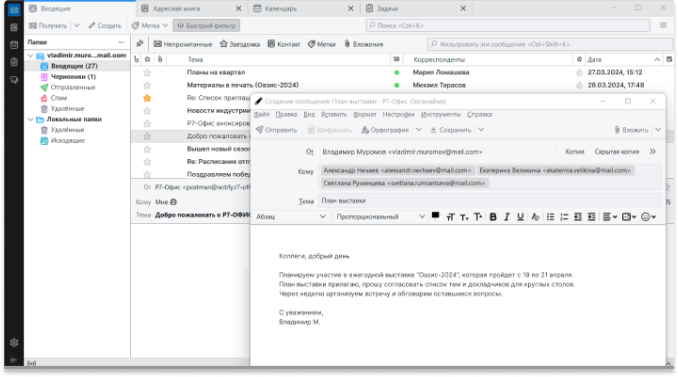This screenshot has height=377, width=678.
Task: Collapse the Local Folders tree
Action: click(30, 119)
